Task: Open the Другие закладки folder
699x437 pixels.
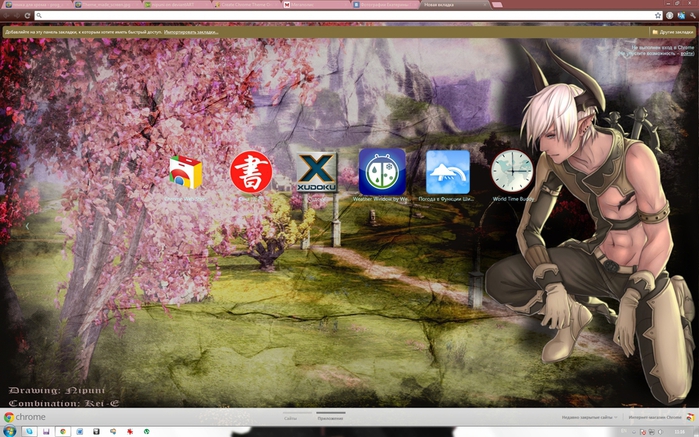Action: pyautogui.click(x=673, y=32)
